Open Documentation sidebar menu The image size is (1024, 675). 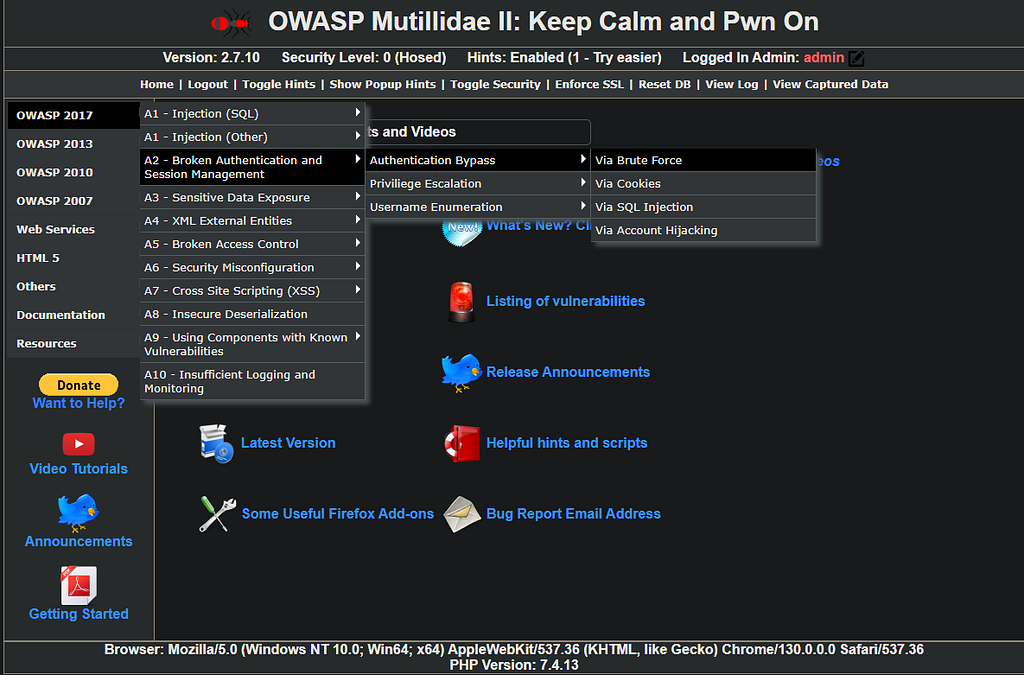[x=73, y=315]
